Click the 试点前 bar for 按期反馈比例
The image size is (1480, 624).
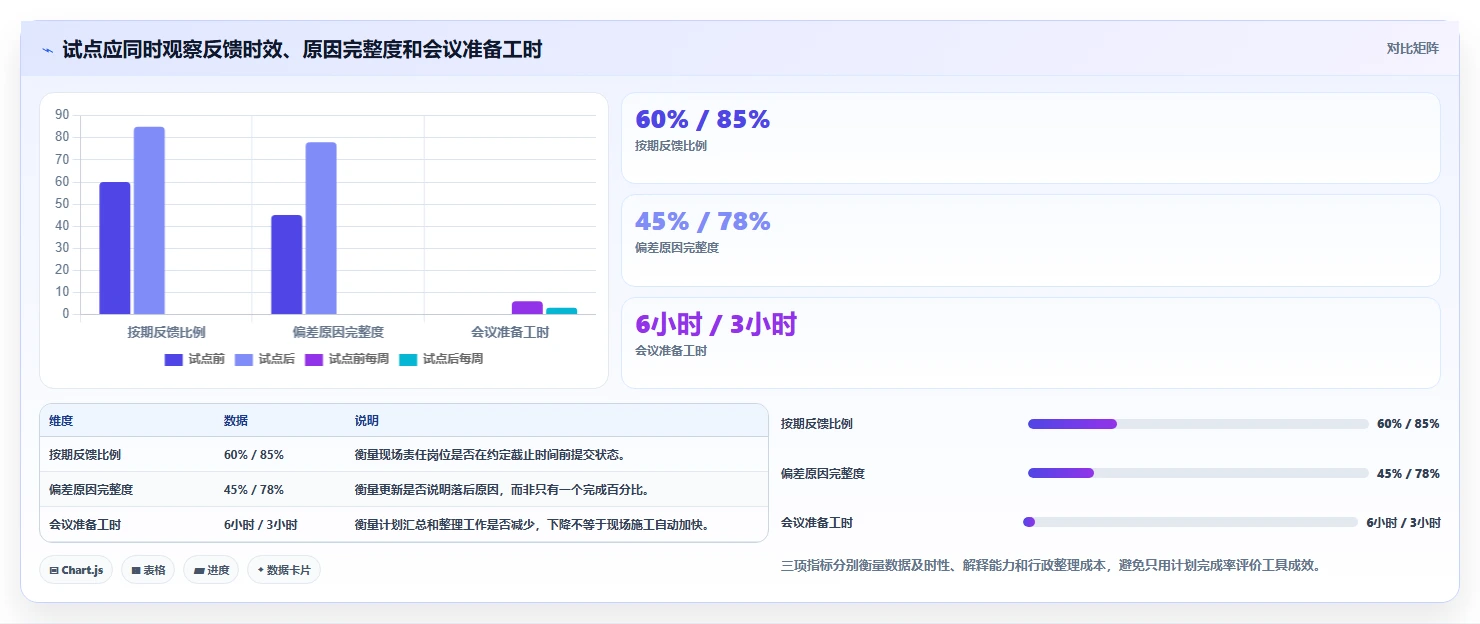[x=115, y=248]
